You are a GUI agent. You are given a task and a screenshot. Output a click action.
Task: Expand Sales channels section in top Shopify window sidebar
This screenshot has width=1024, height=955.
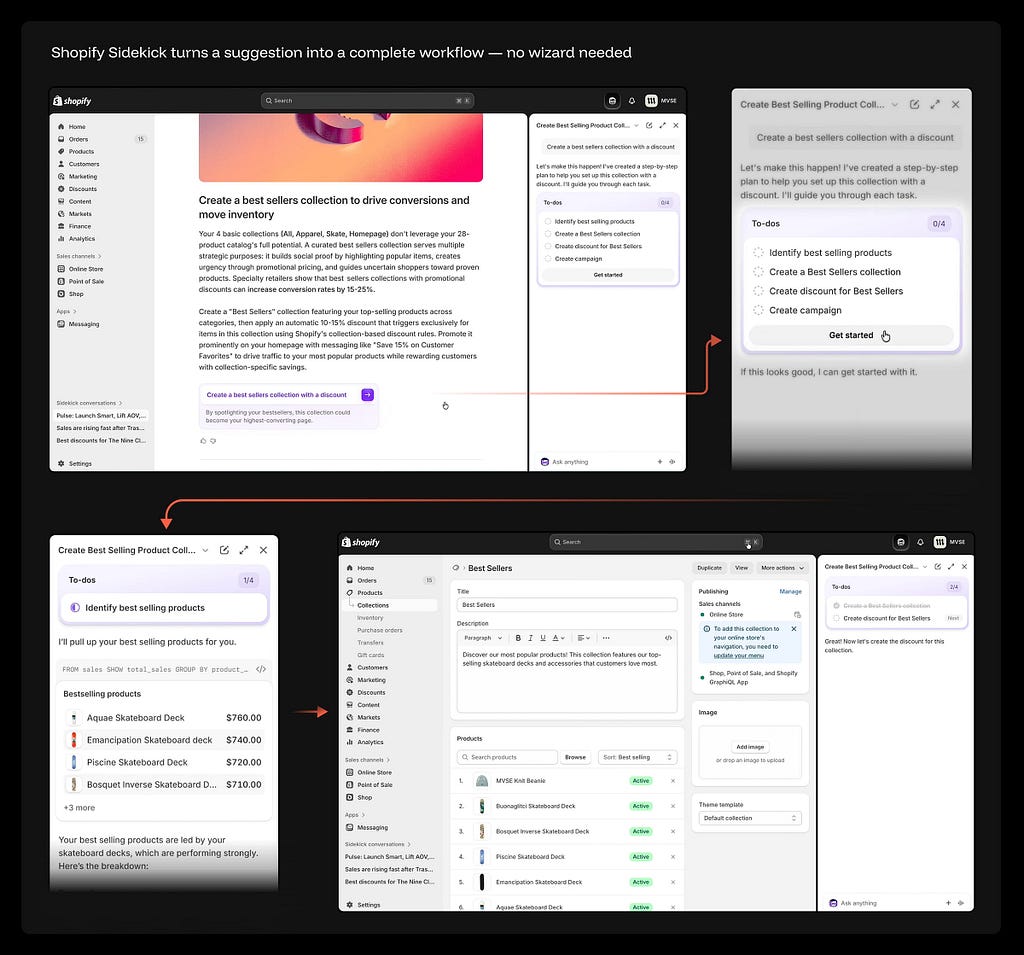79,256
